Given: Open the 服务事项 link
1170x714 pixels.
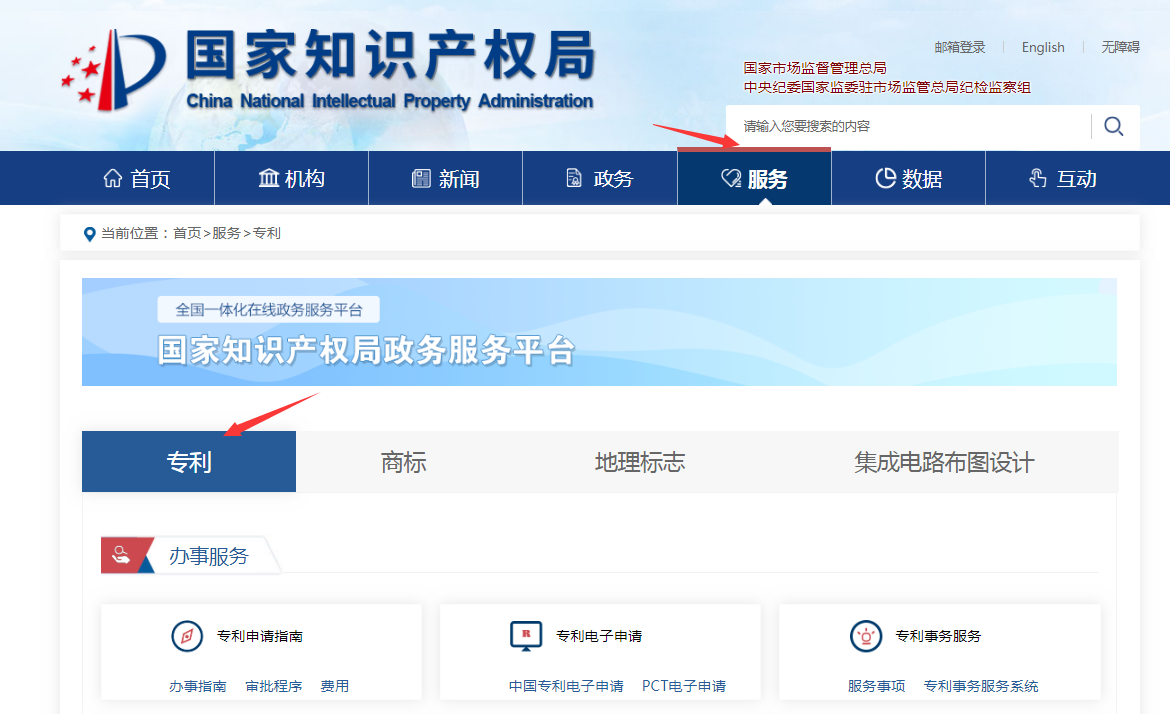Looking at the screenshot, I should point(877,686).
